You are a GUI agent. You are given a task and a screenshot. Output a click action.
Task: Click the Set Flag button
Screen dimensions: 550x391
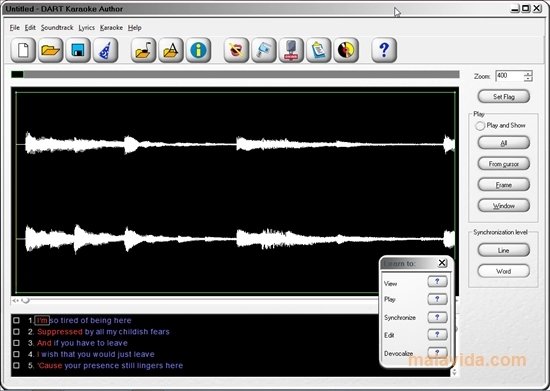pos(504,96)
